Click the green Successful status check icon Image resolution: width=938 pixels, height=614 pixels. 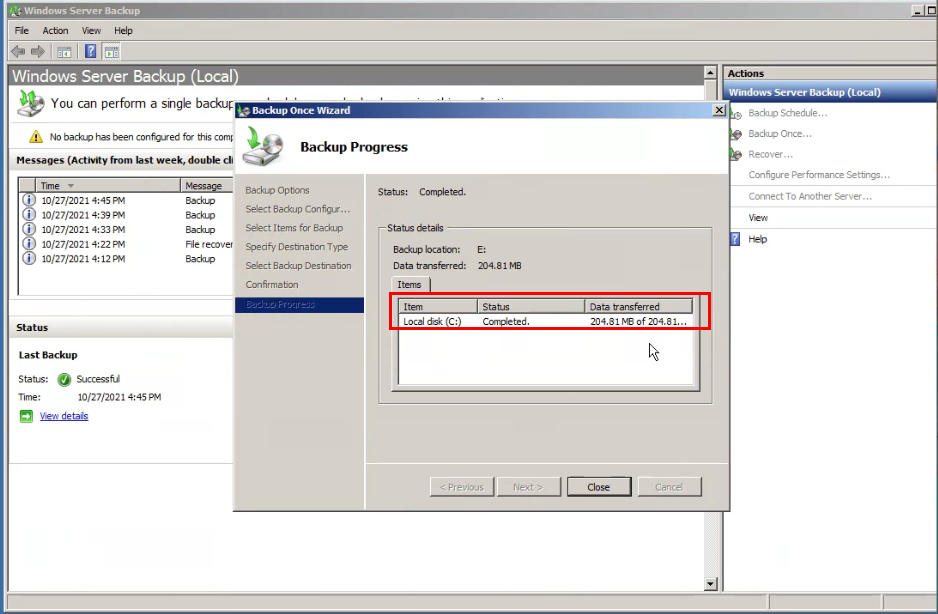[x=64, y=379]
